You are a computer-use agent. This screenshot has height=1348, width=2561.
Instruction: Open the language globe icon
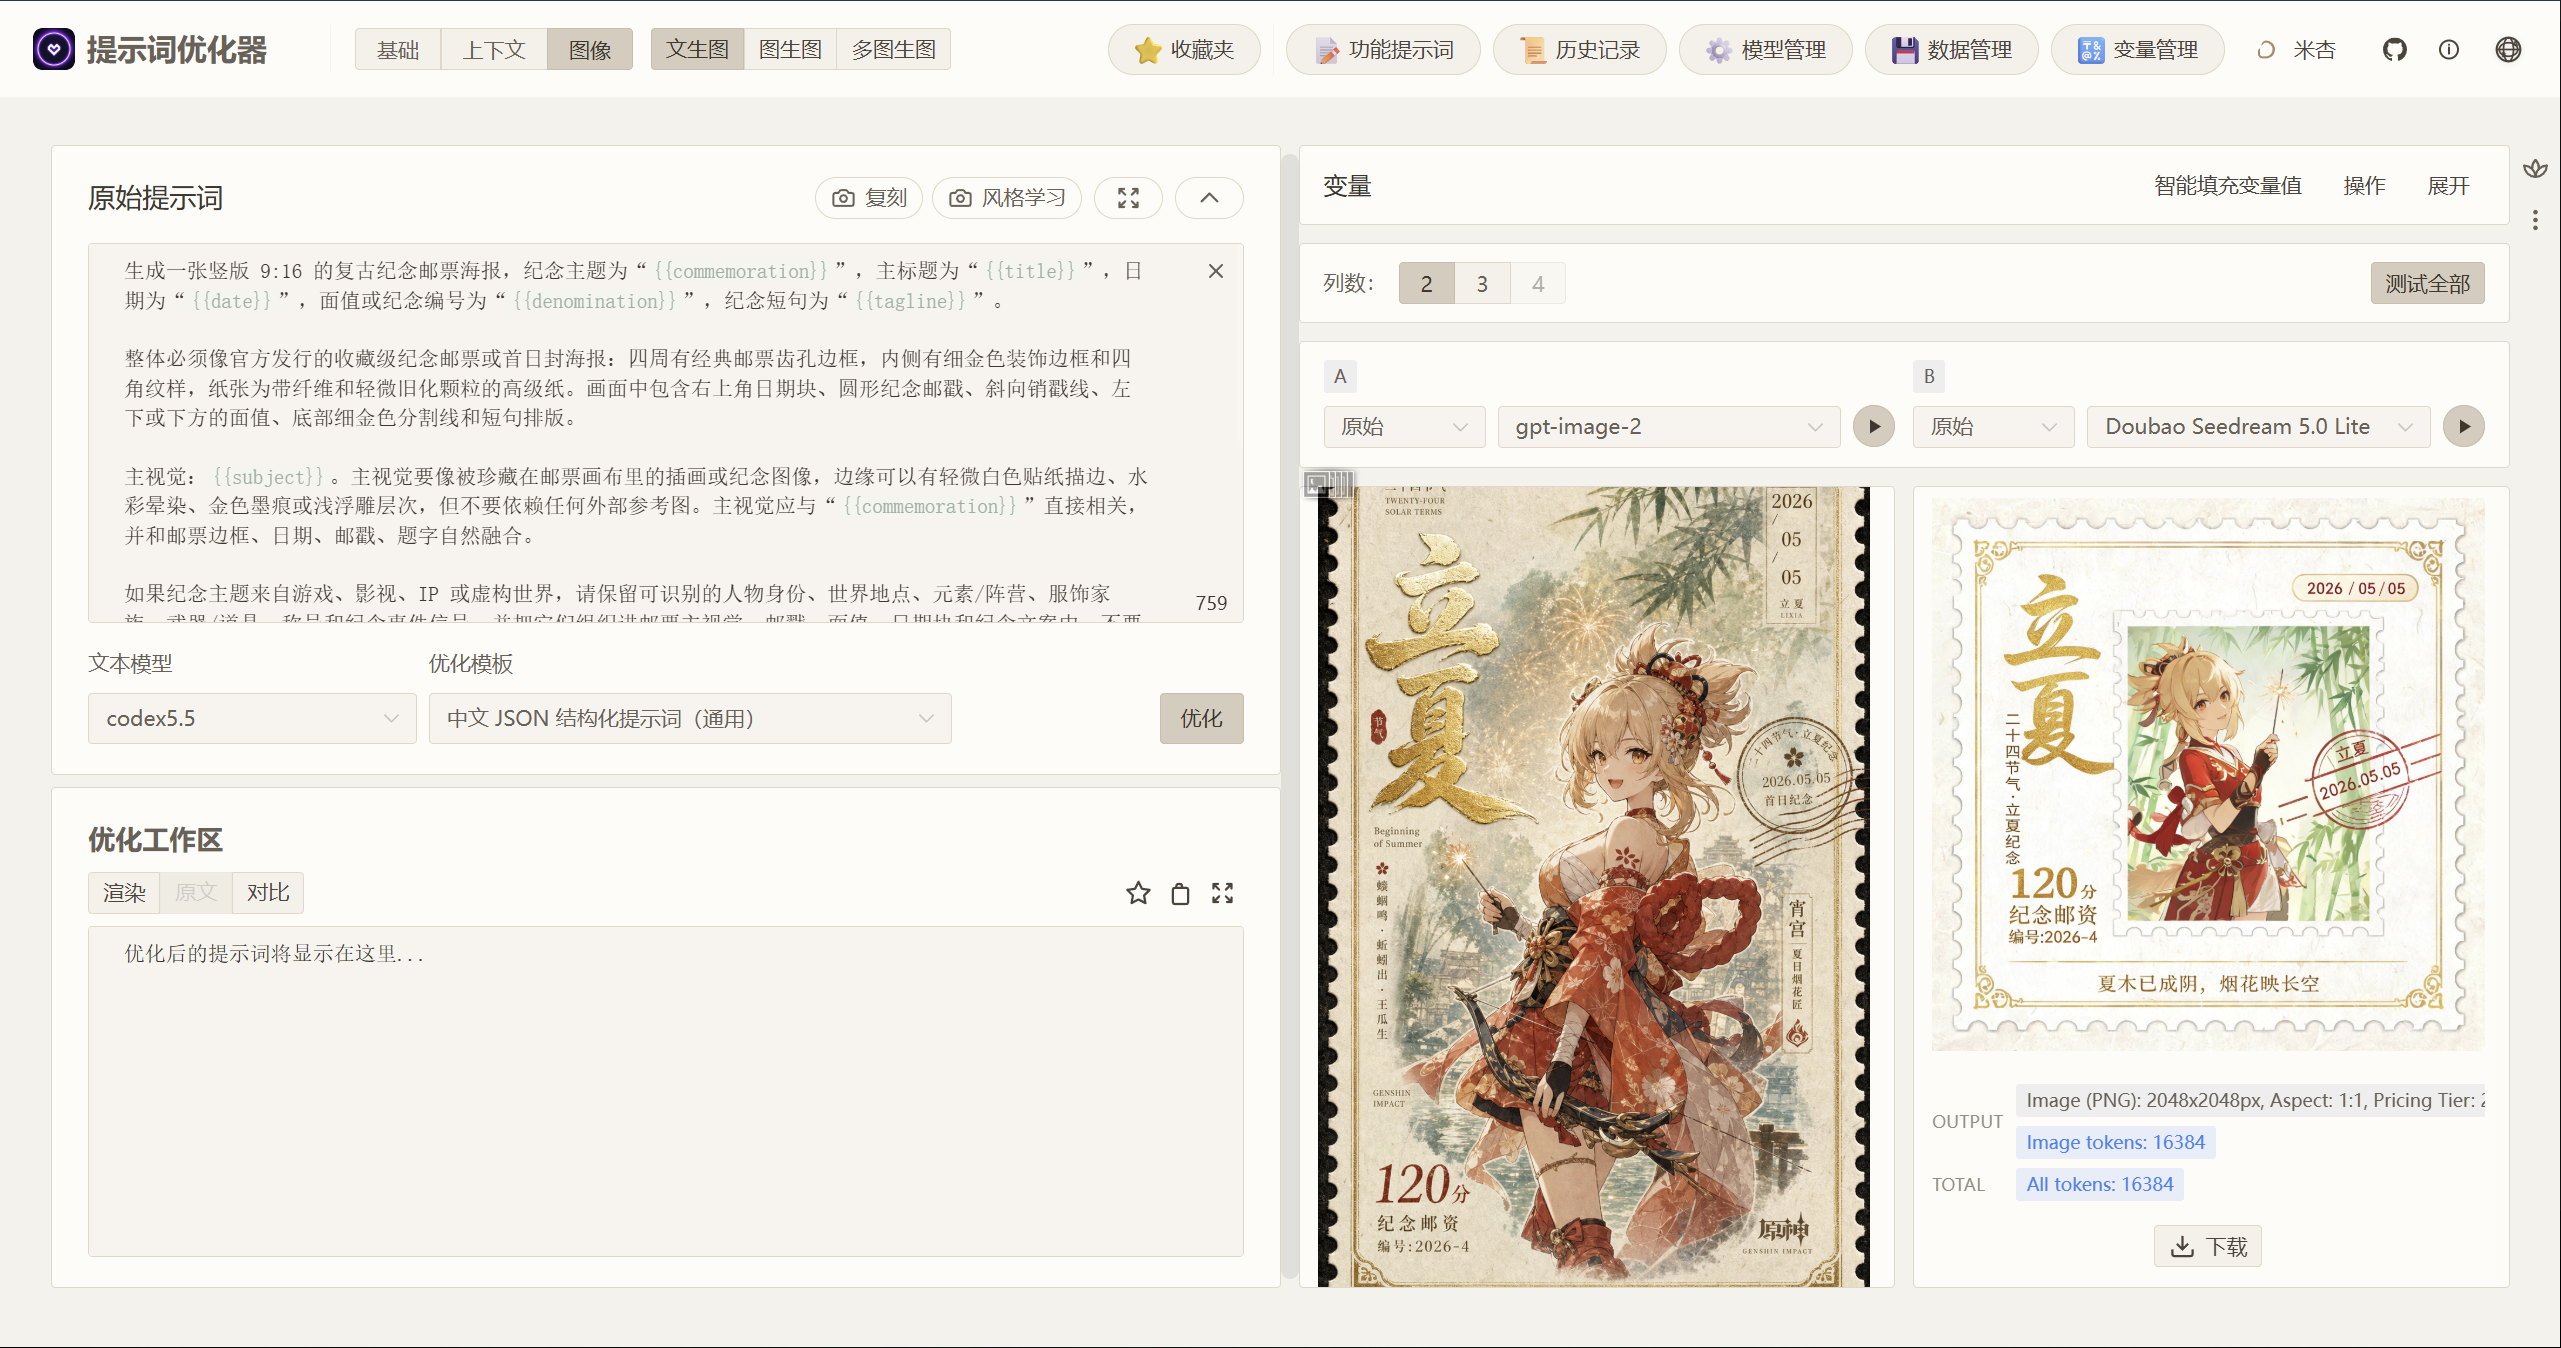coord(2508,50)
